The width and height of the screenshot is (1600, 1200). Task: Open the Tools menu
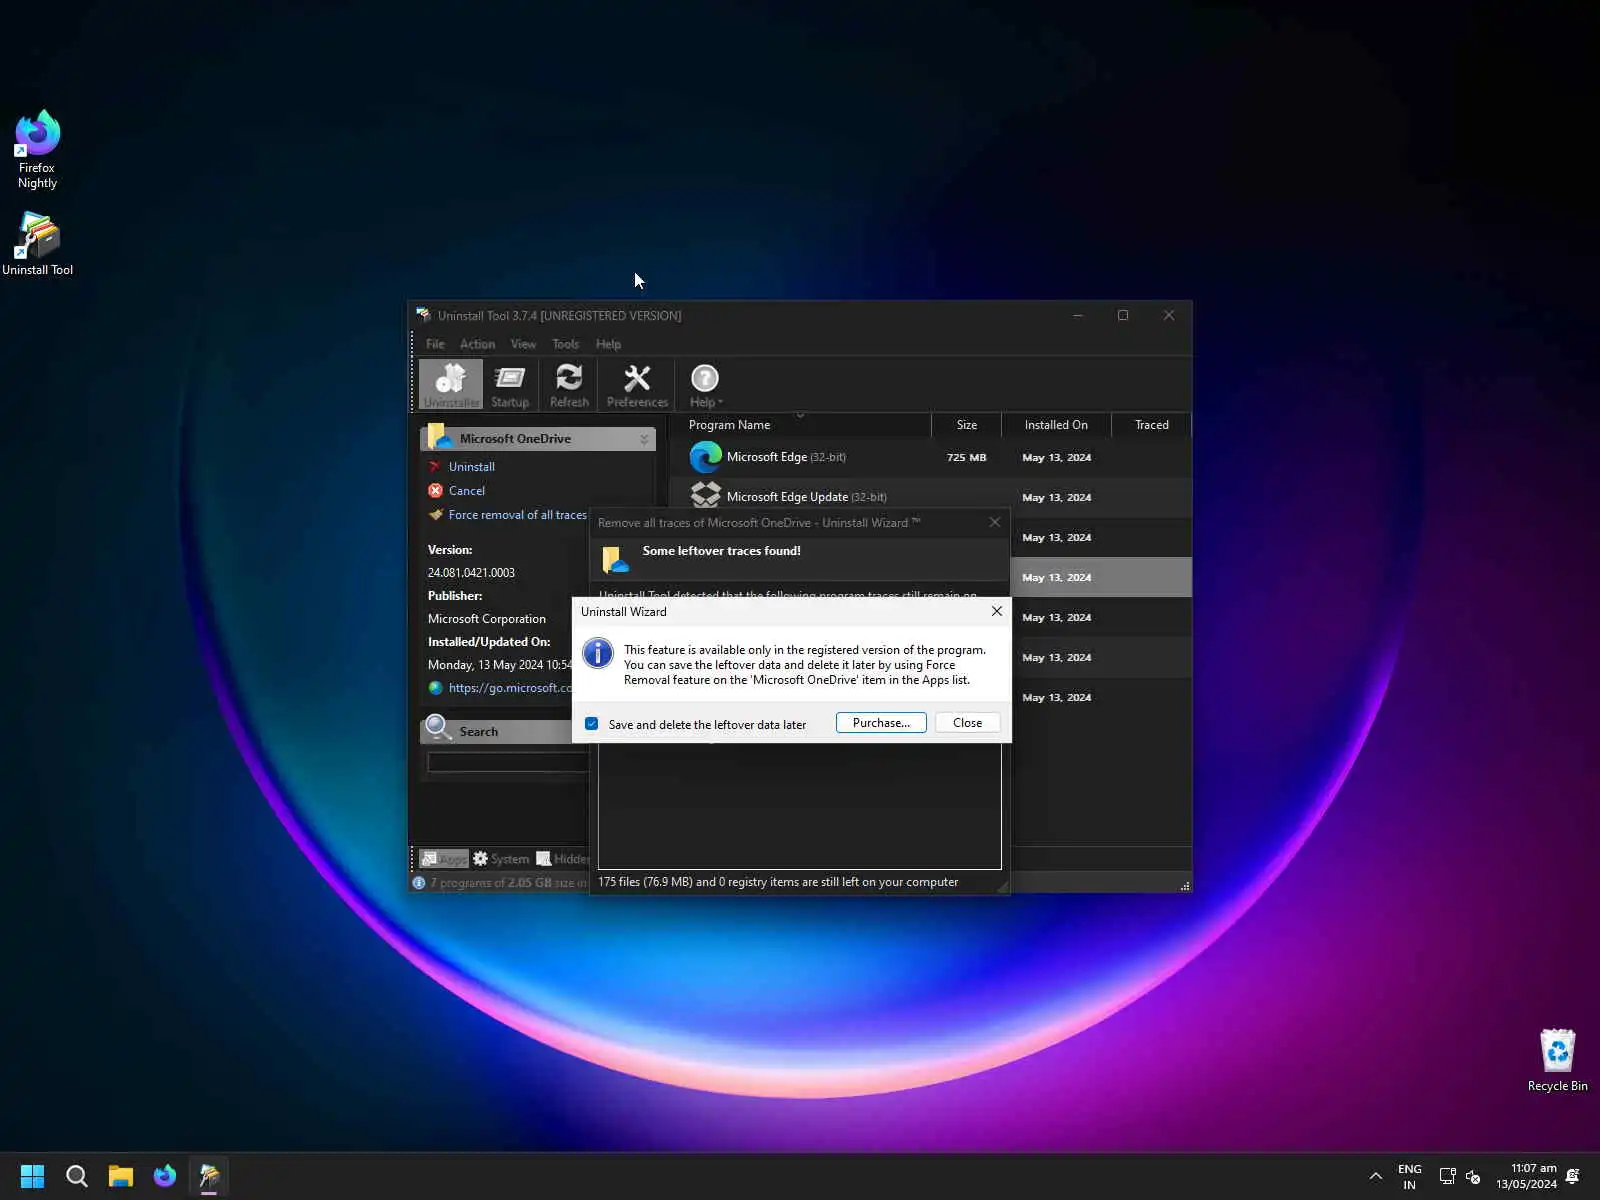(565, 344)
